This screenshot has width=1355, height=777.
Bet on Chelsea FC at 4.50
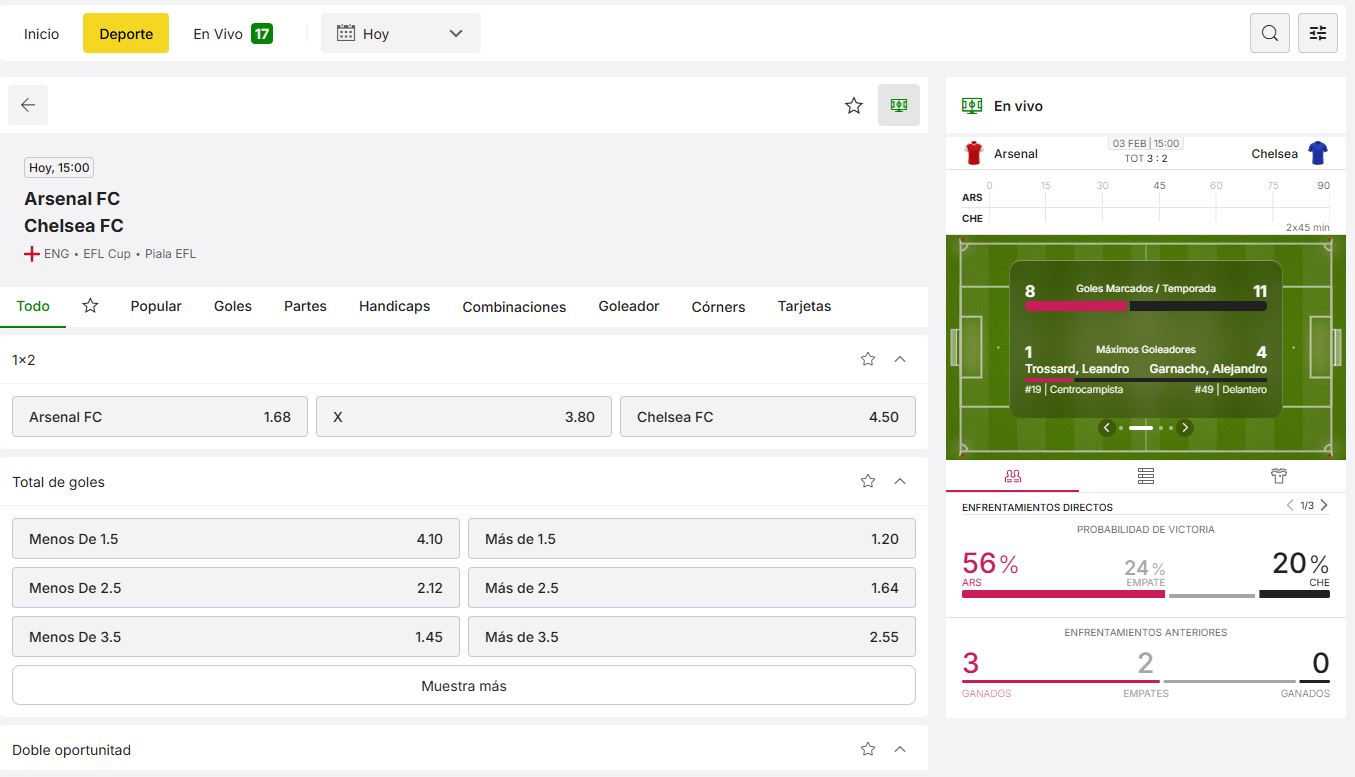point(768,417)
